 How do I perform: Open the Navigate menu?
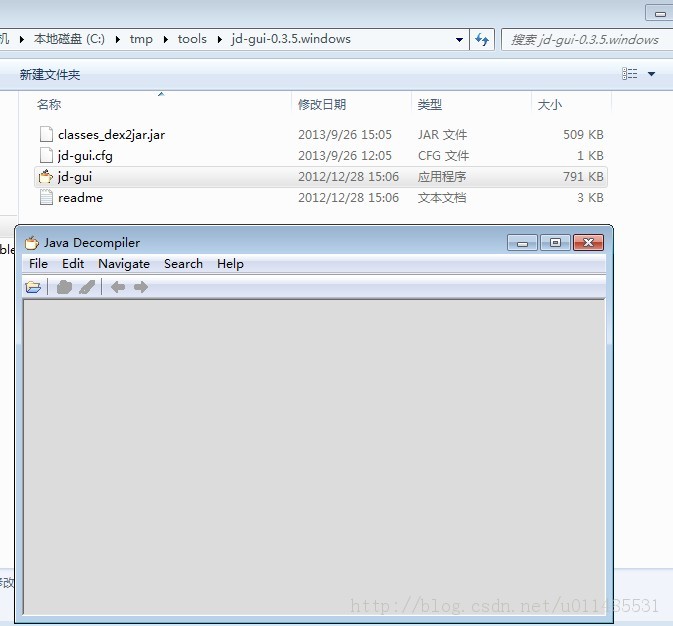tap(124, 264)
